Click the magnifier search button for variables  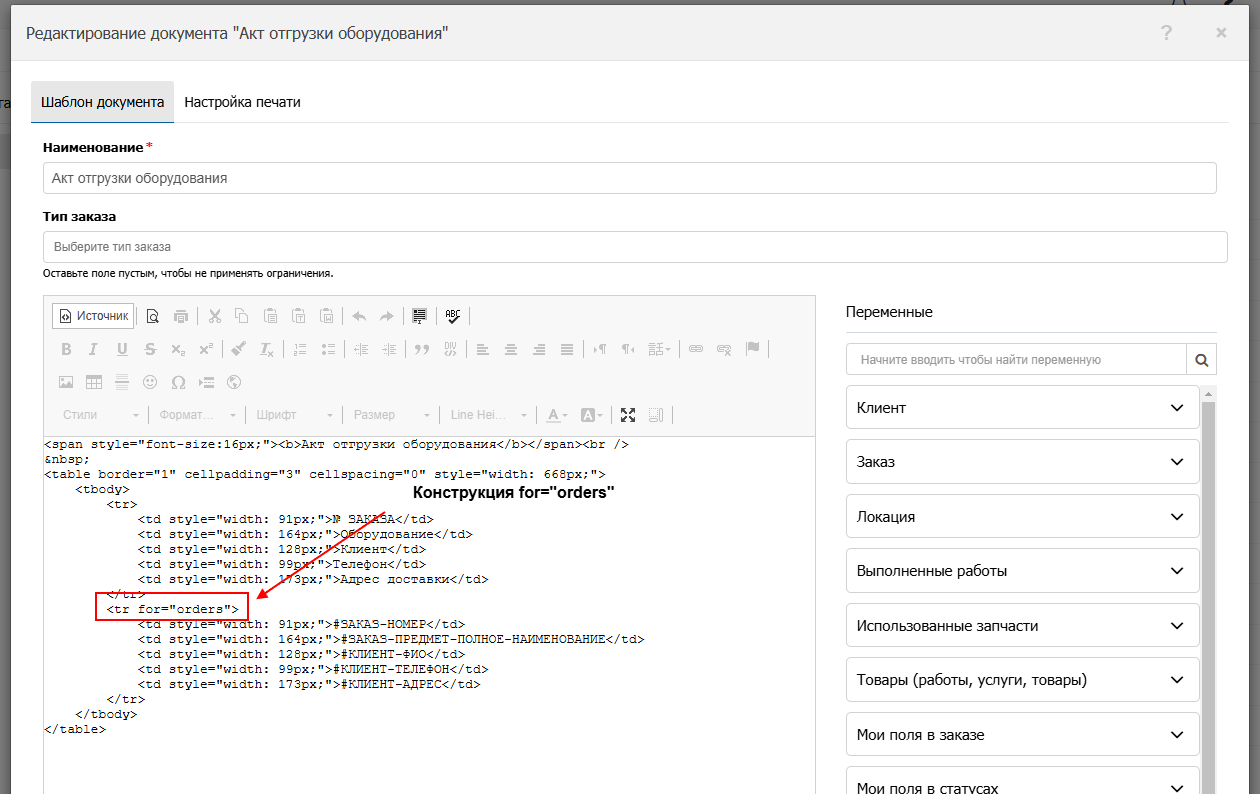[1201, 359]
